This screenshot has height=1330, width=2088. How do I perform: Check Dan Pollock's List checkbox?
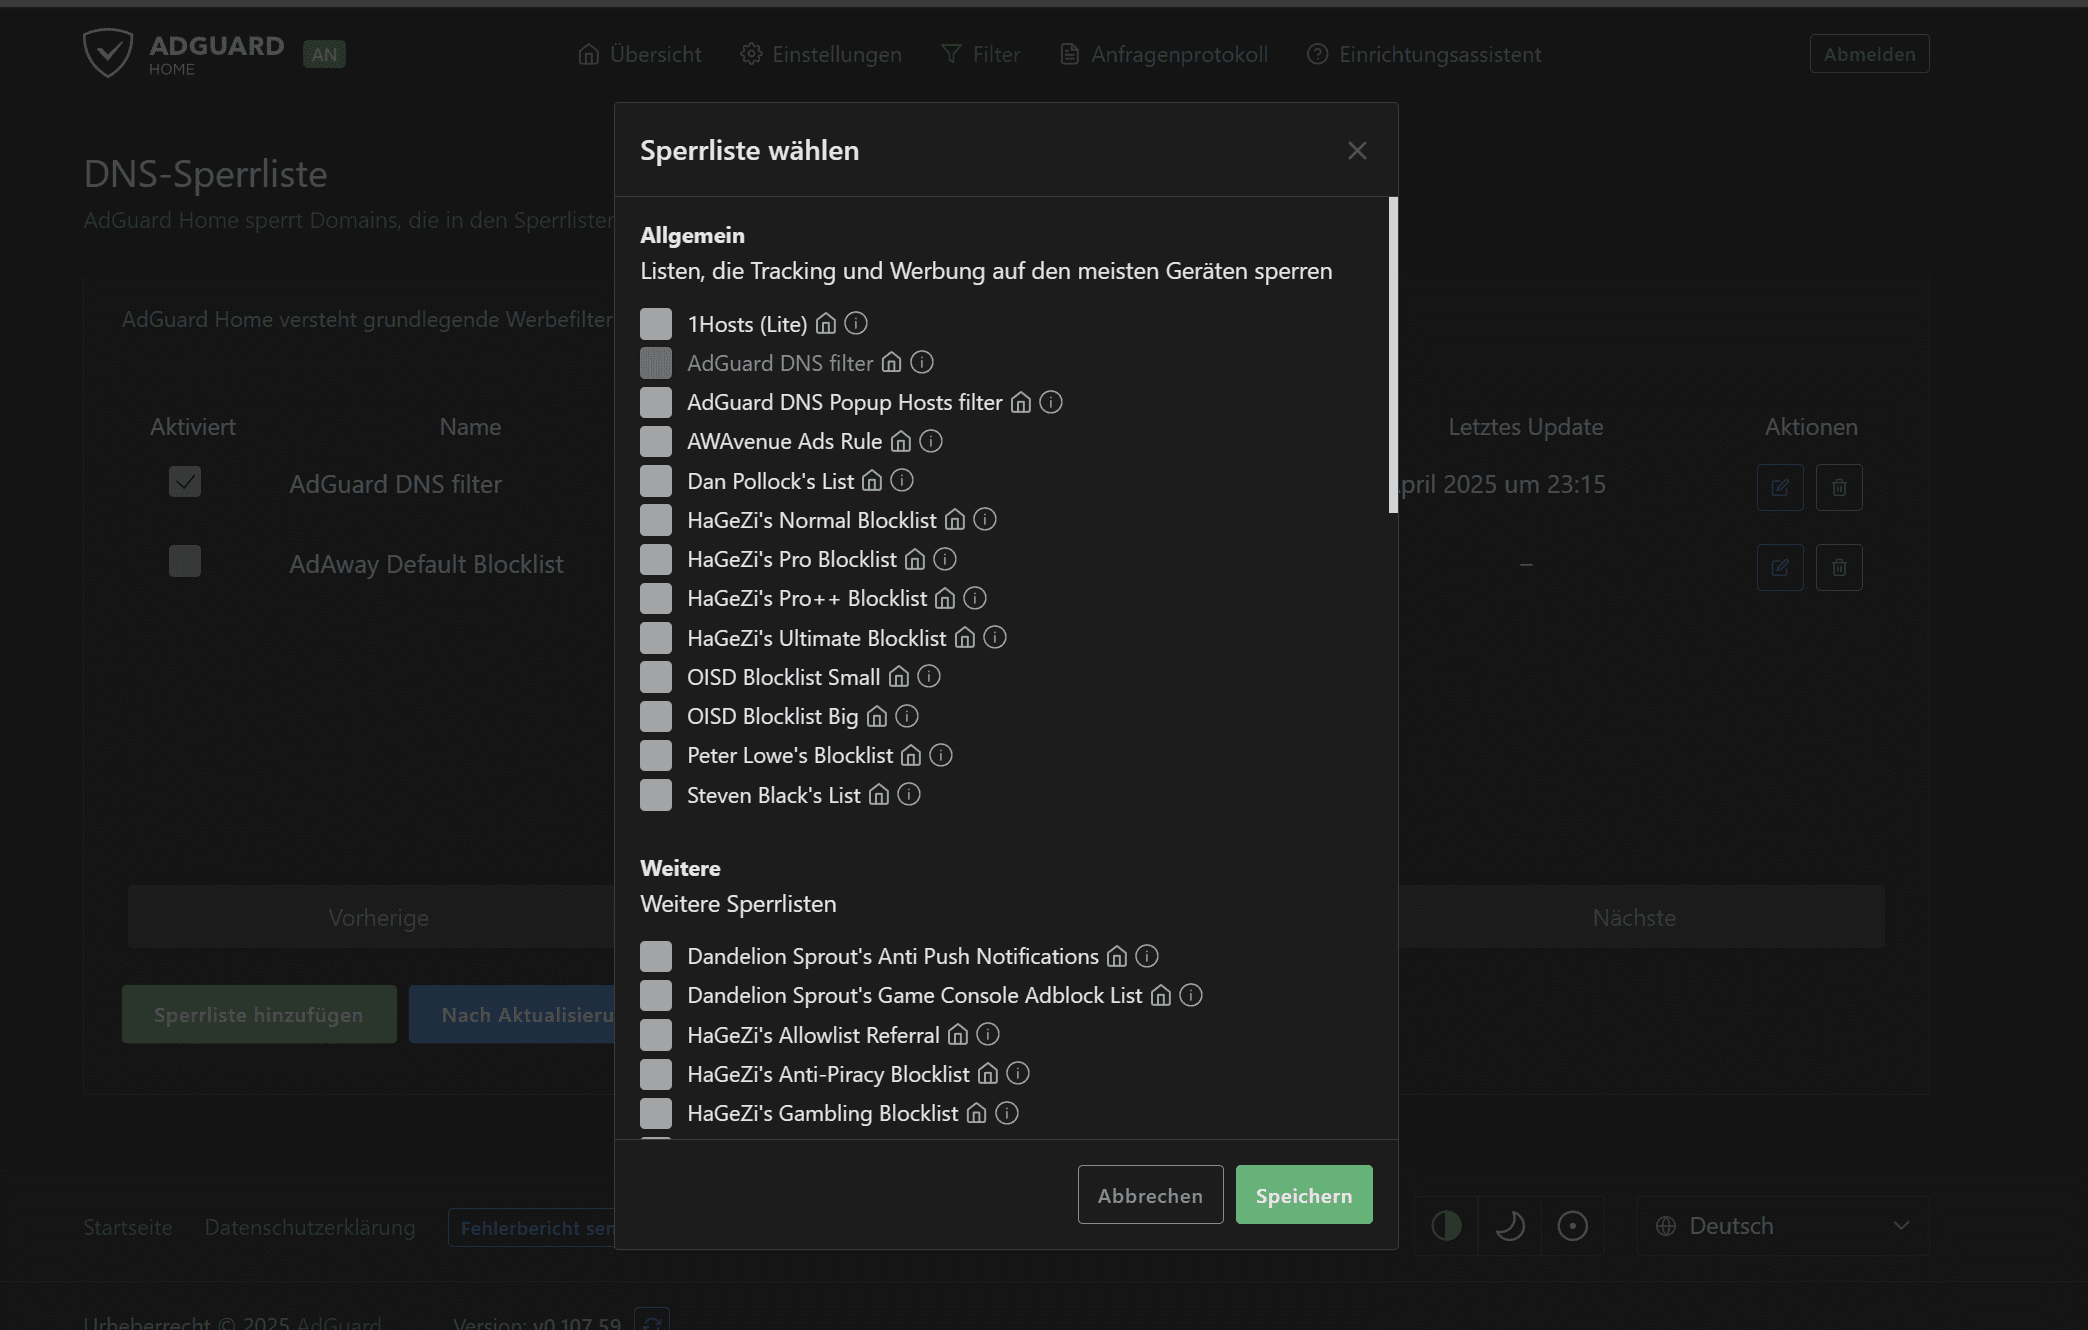pyautogui.click(x=656, y=481)
